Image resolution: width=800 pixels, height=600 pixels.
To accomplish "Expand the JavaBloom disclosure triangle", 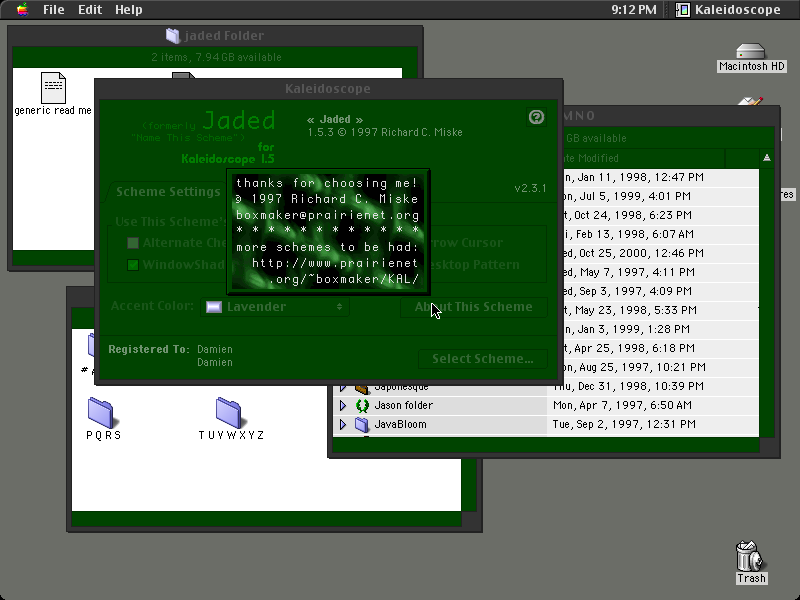I will [x=343, y=424].
